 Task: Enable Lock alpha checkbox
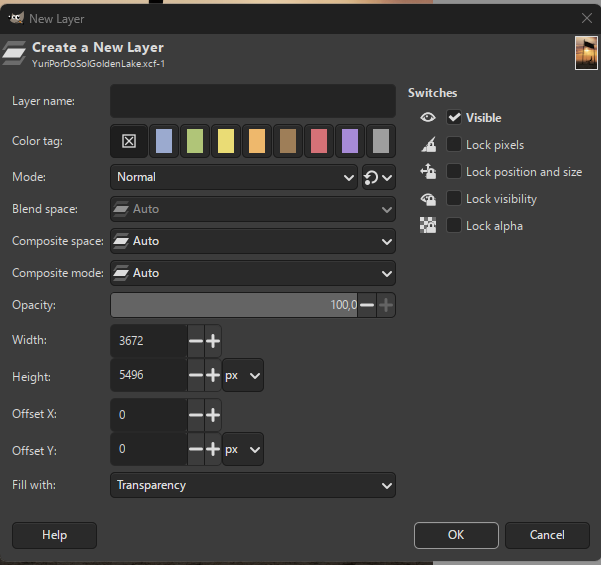(x=455, y=226)
